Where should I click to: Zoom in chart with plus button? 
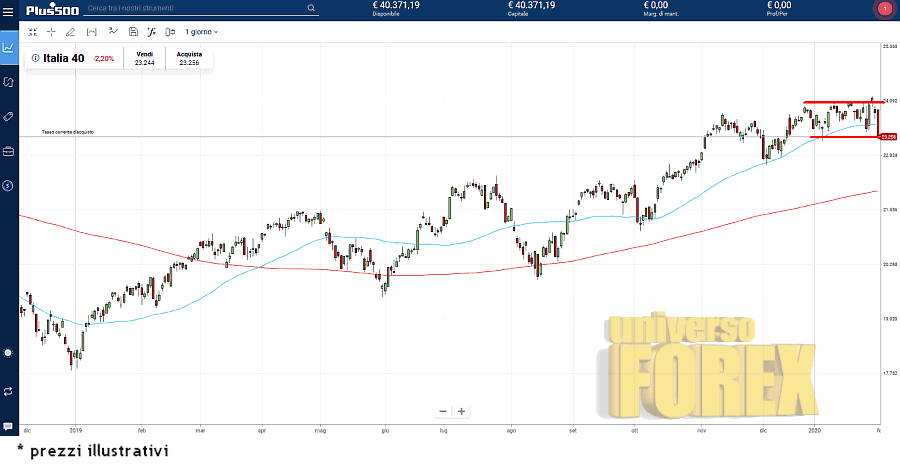(461, 411)
